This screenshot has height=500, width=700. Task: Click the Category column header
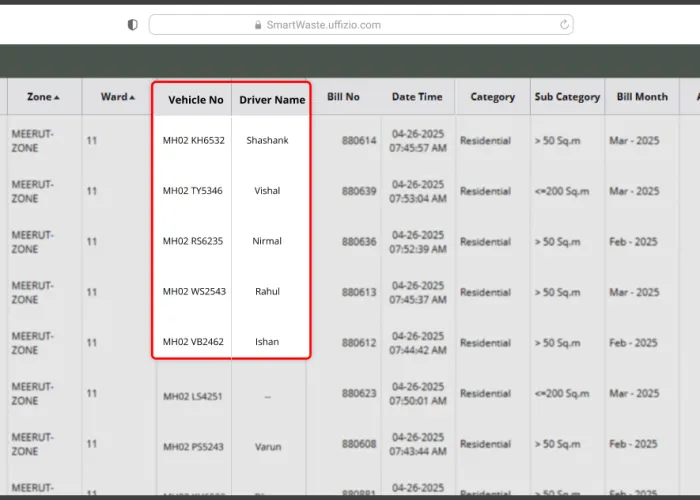point(492,97)
